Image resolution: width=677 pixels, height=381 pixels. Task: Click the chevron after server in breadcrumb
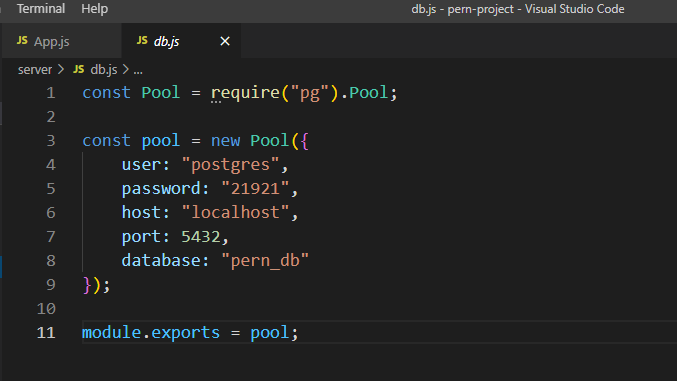click(x=61, y=69)
